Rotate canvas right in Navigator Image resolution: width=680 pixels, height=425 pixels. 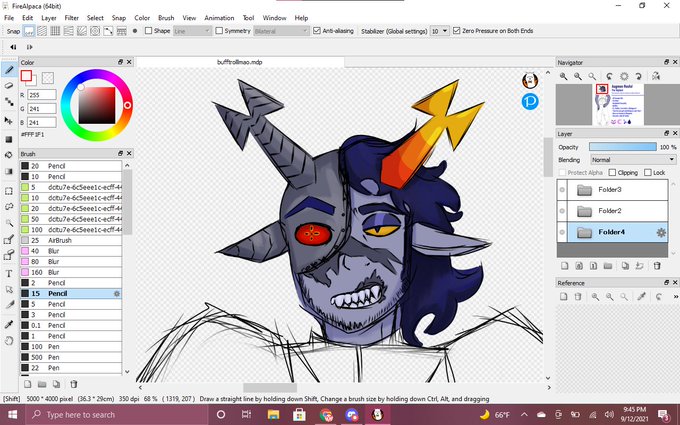click(638, 76)
